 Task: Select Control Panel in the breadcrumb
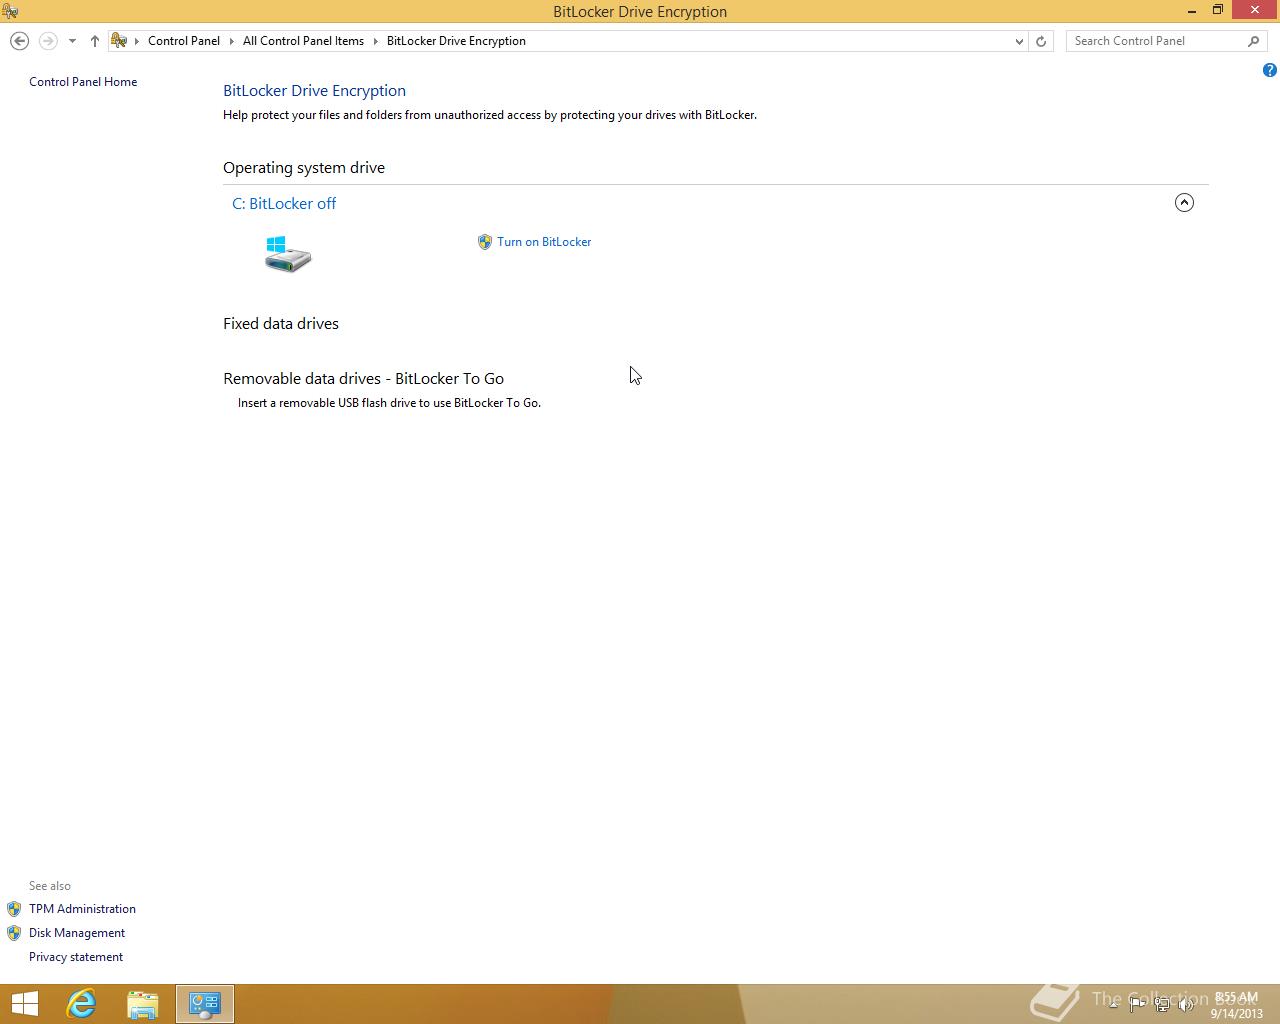[184, 41]
